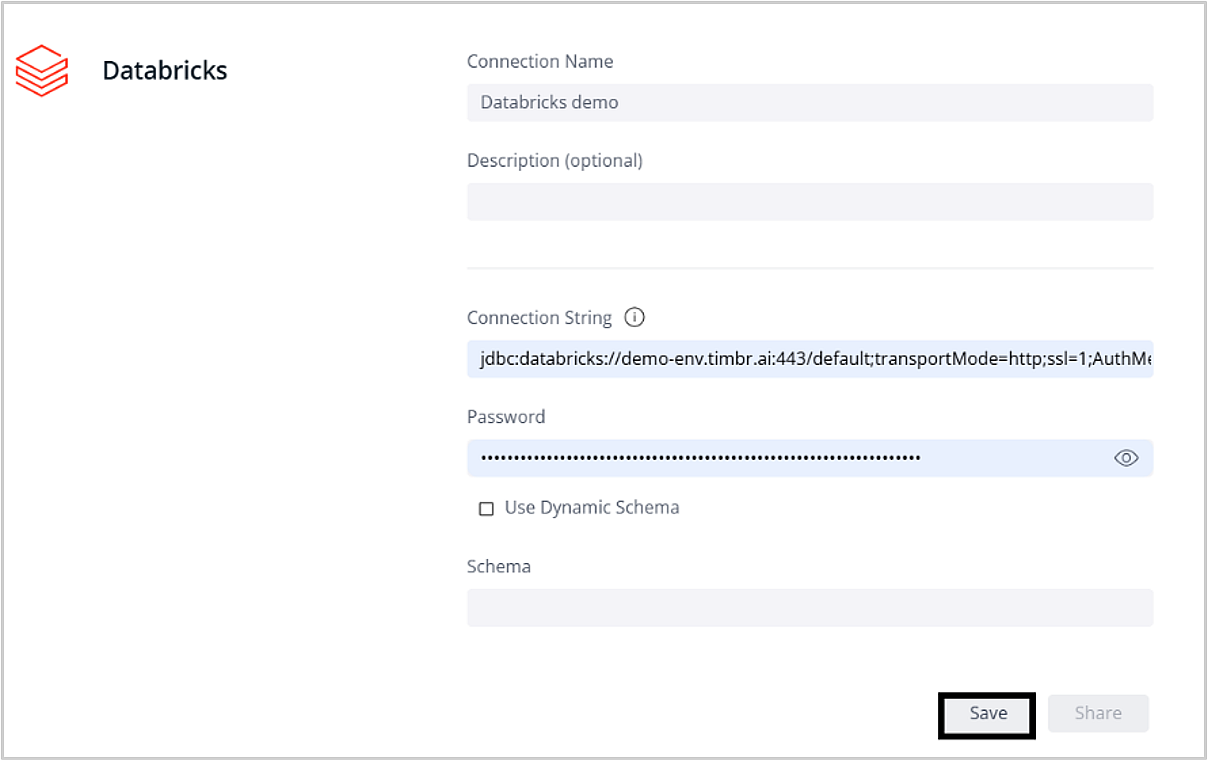Click the Connection Name field showing Databricks demo
1209x760 pixels.
coord(809,103)
